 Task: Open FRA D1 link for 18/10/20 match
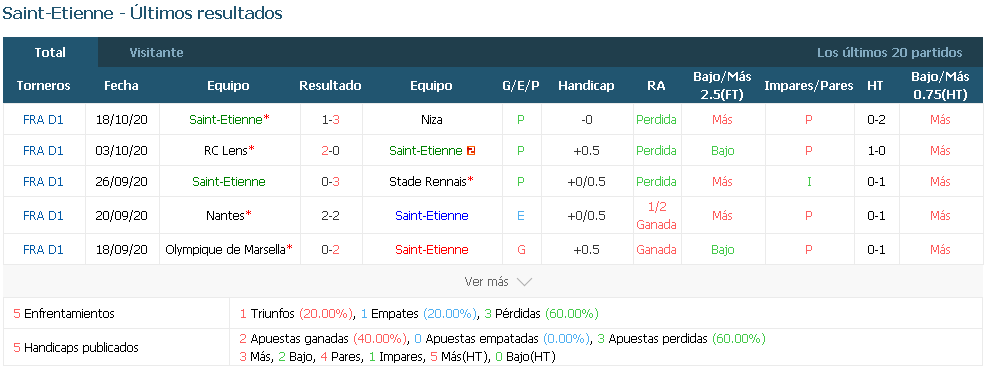43,120
